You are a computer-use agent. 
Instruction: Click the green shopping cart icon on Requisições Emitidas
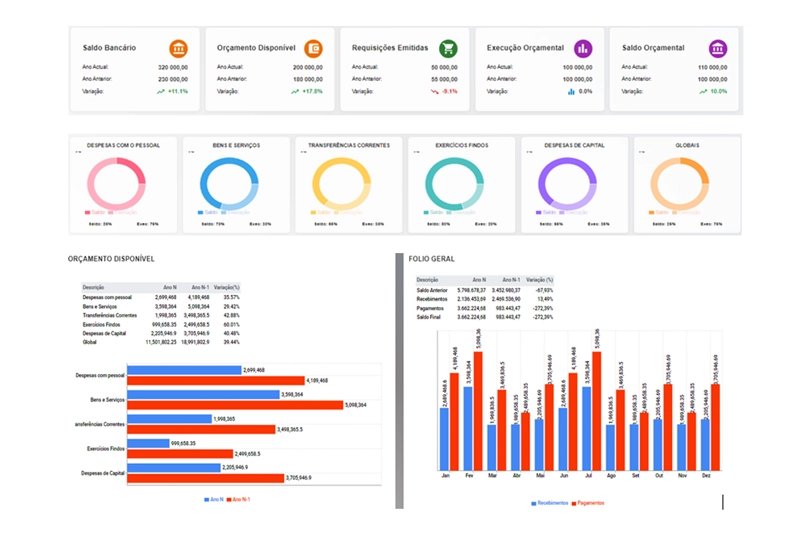448,48
